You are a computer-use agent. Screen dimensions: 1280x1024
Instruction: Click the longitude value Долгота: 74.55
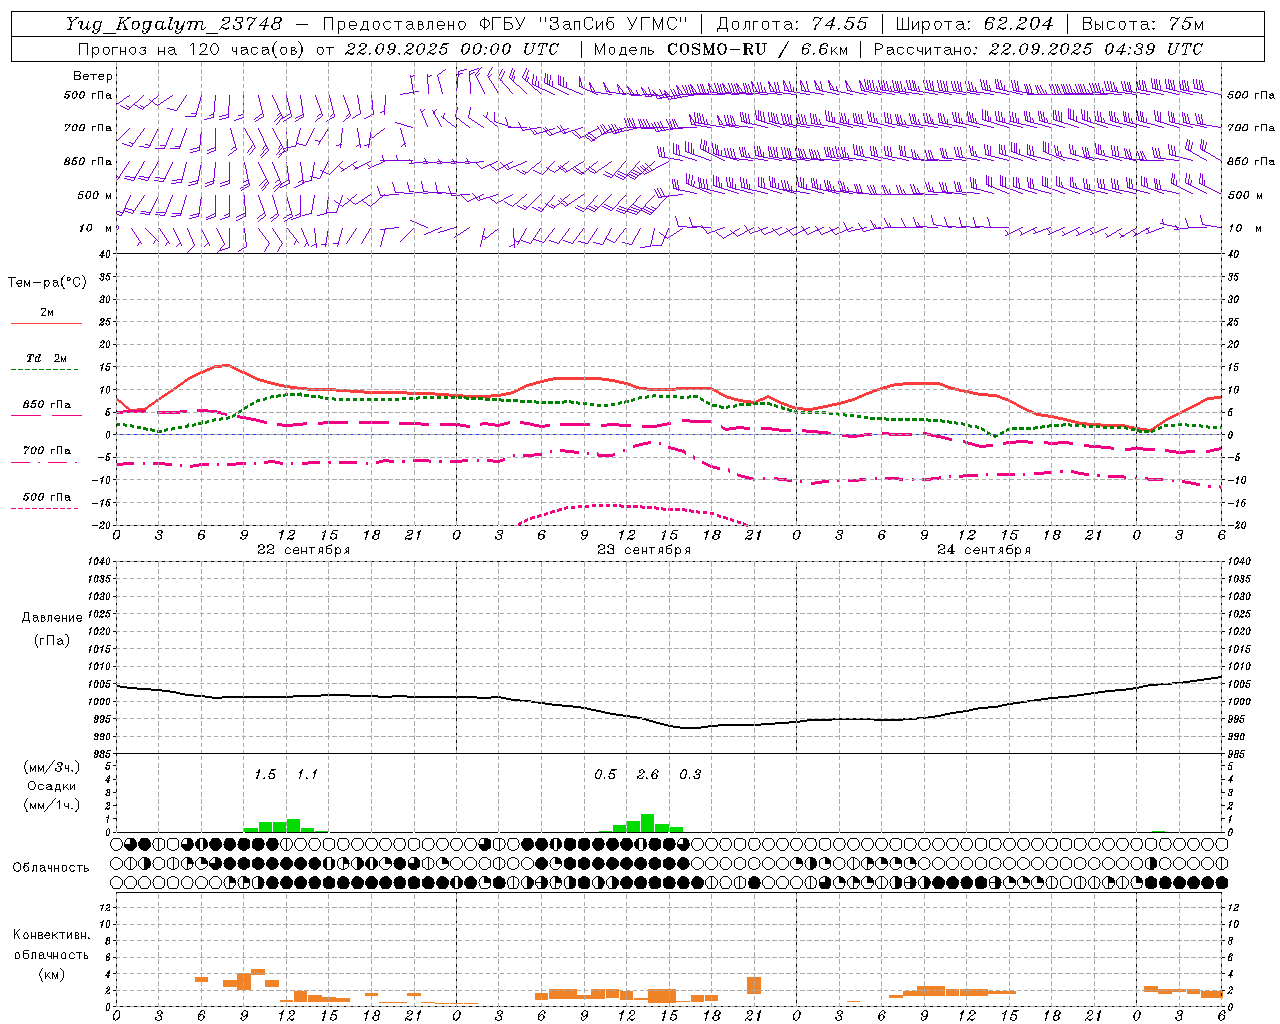pyautogui.click(x=792, y=24)
